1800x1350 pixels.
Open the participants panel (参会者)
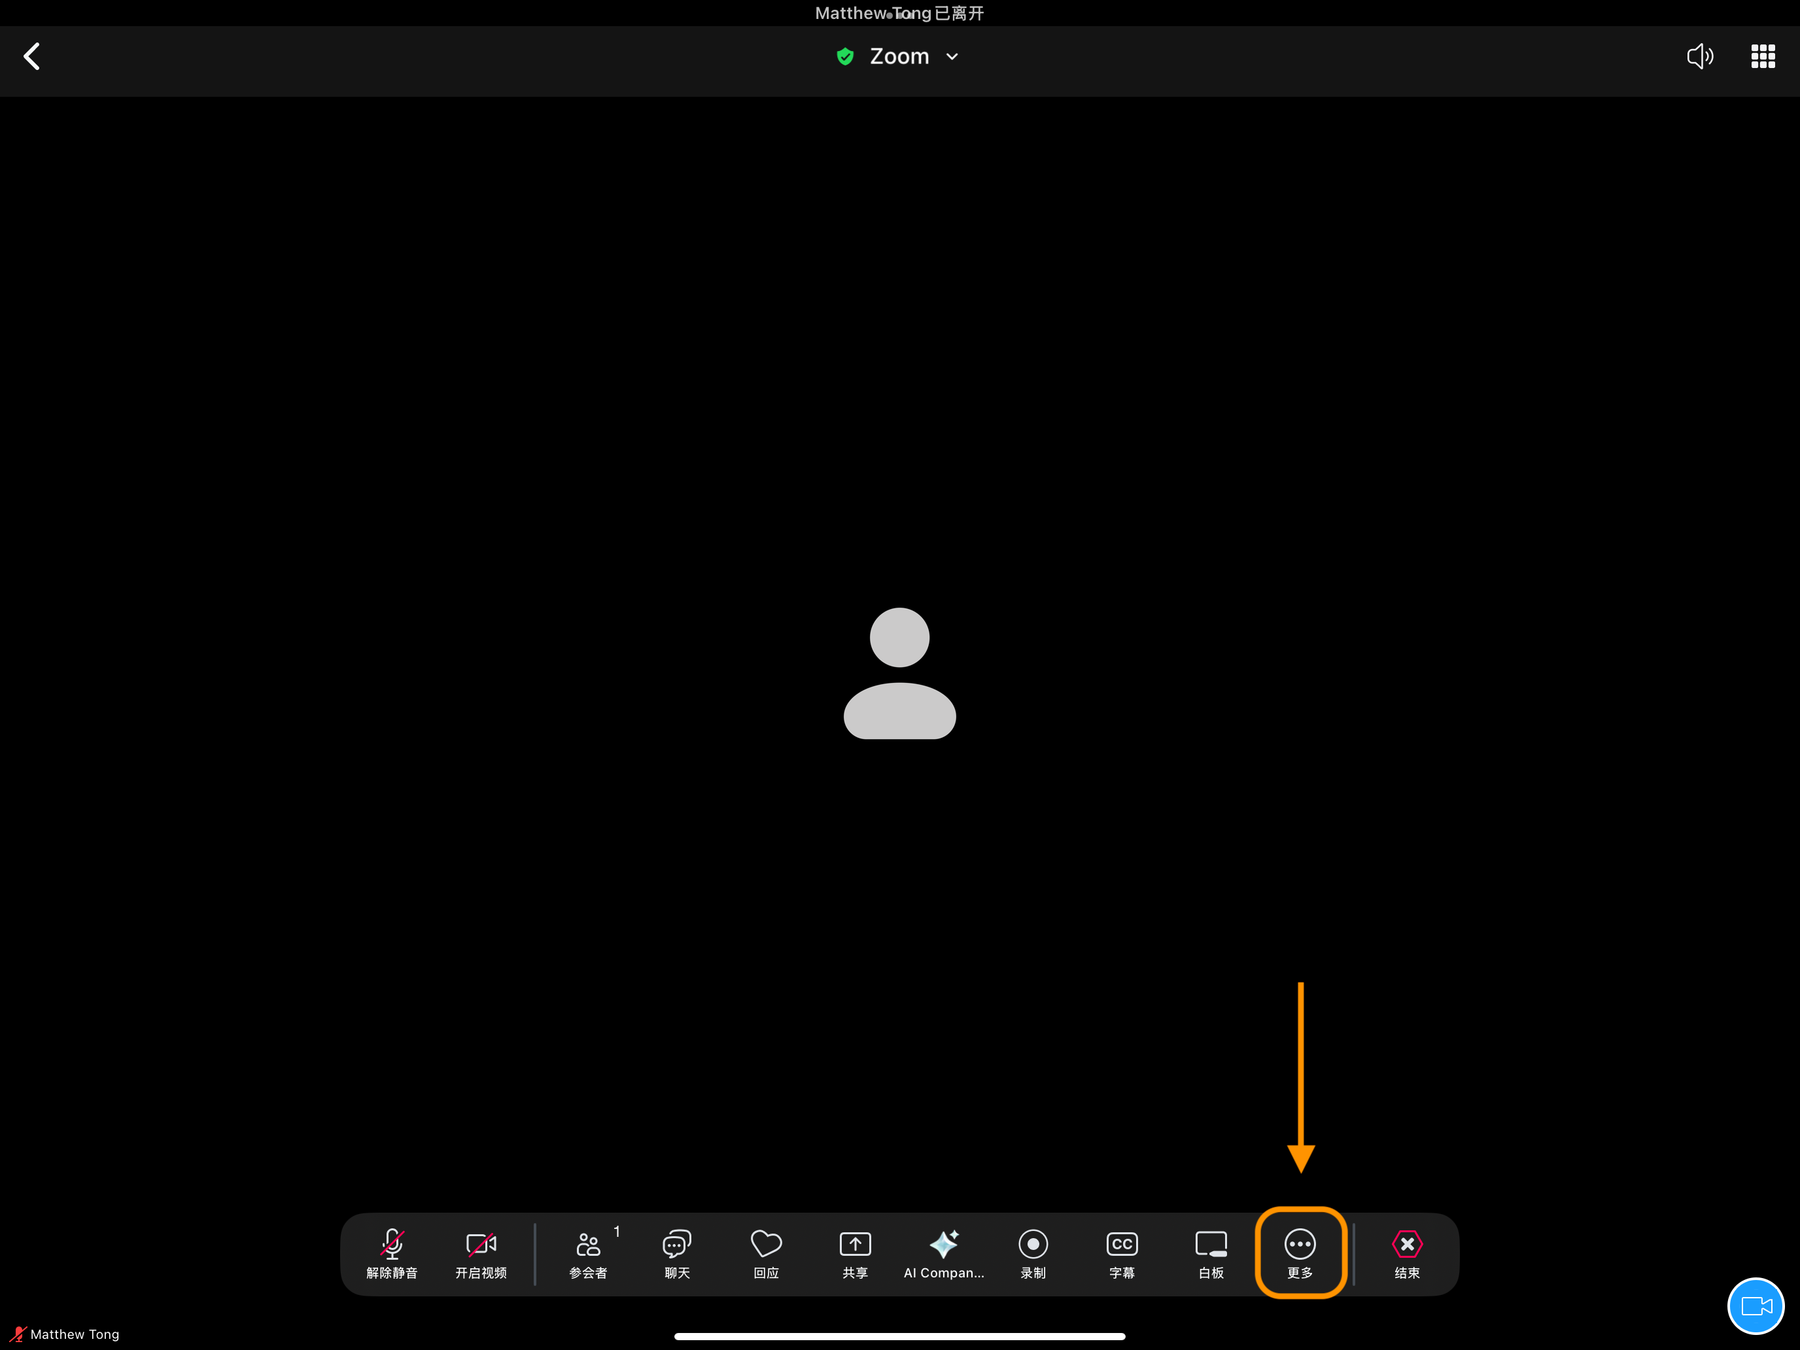pyautogui.click(x=588, y=1253)
